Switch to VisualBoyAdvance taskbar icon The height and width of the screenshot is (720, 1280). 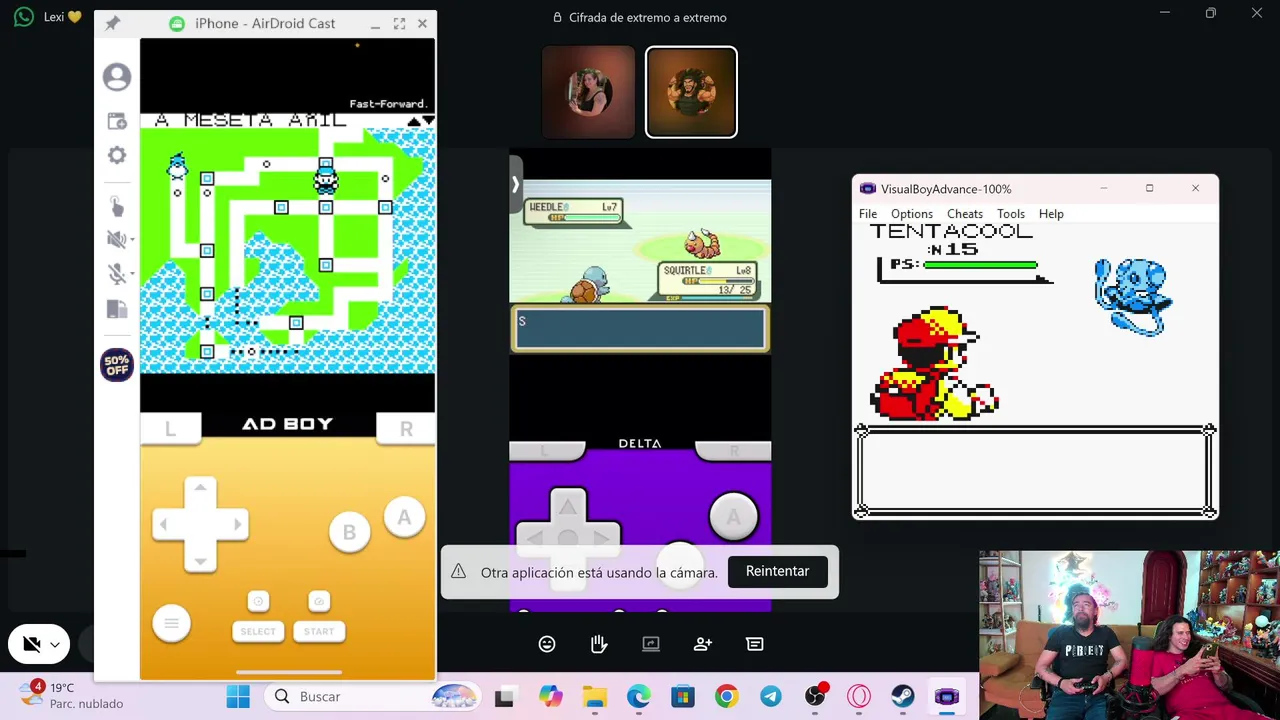(x=947, y=697)
